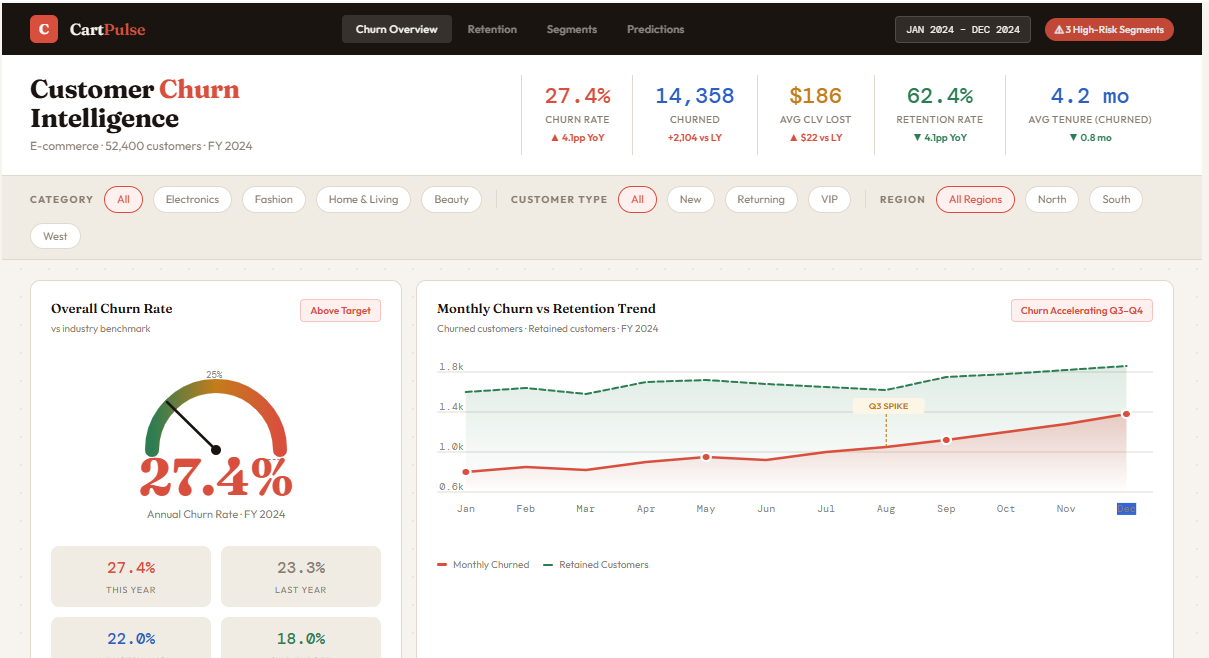1209x658 pixels.
Task: Click the Above Target badge
Action: pos(340,311)
